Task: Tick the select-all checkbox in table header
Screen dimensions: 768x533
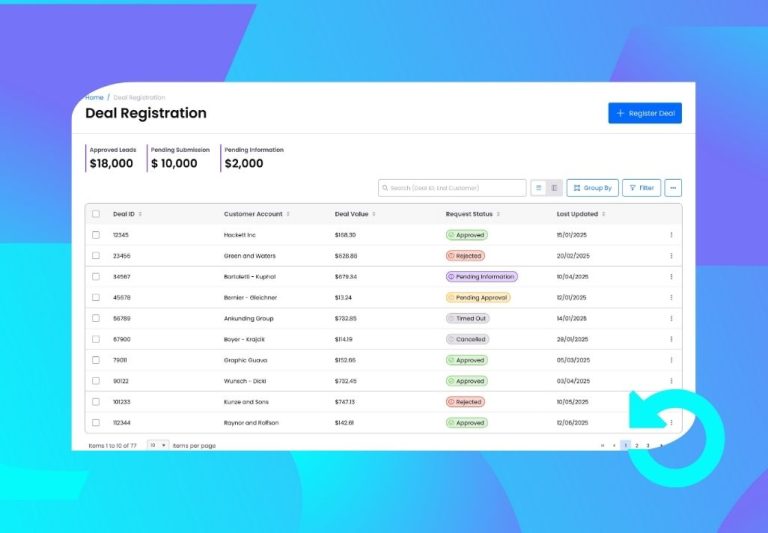Action: (96, 214)
